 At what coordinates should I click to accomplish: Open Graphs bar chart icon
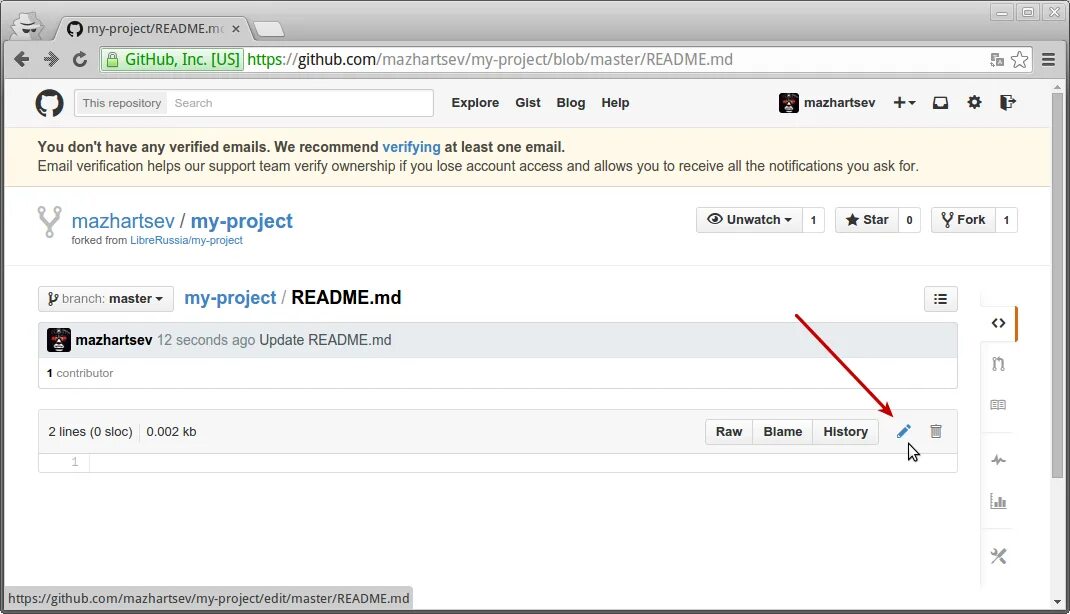point(998,501)
